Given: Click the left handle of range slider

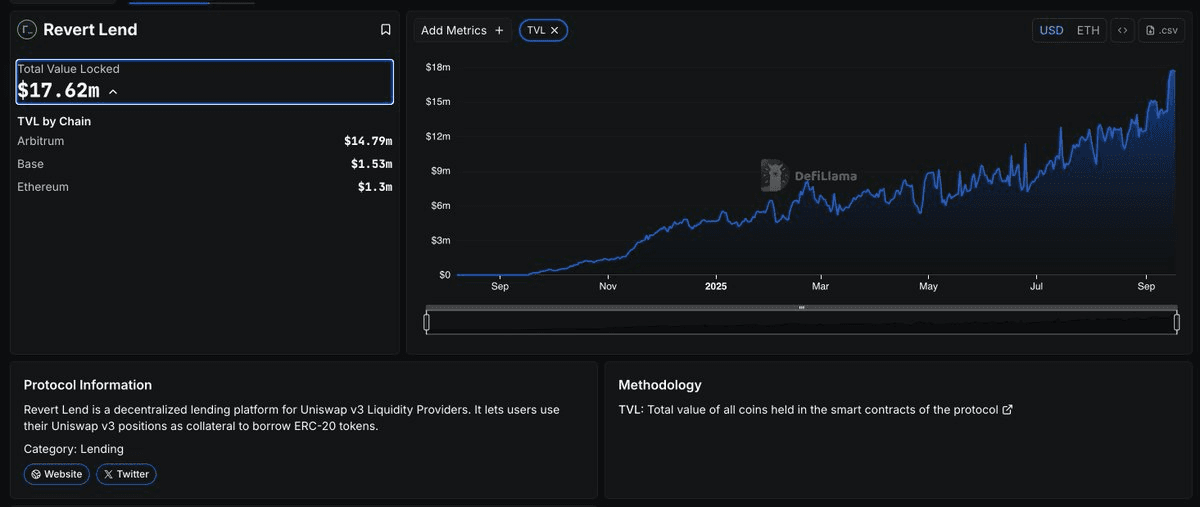Looking at the screenshot, I should pos(427,322).
